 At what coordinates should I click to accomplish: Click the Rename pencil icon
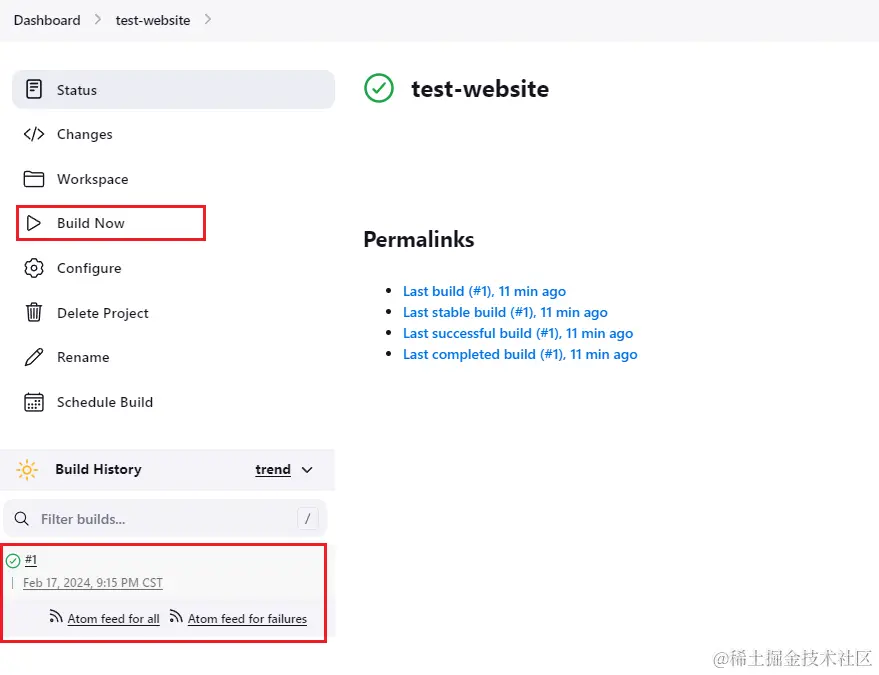click(34, 357)
